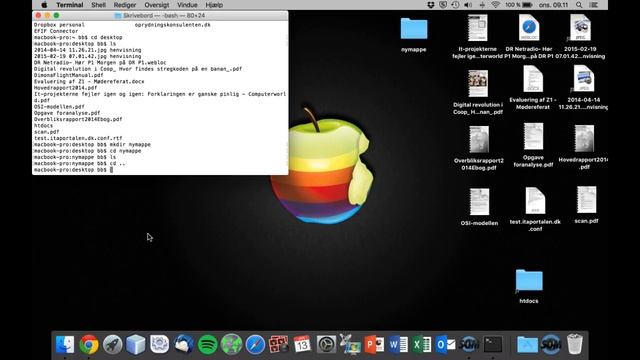Launch Outlook from the Dock
The height and width of the screenshot is (360, 640).
(x=445, y=344)
